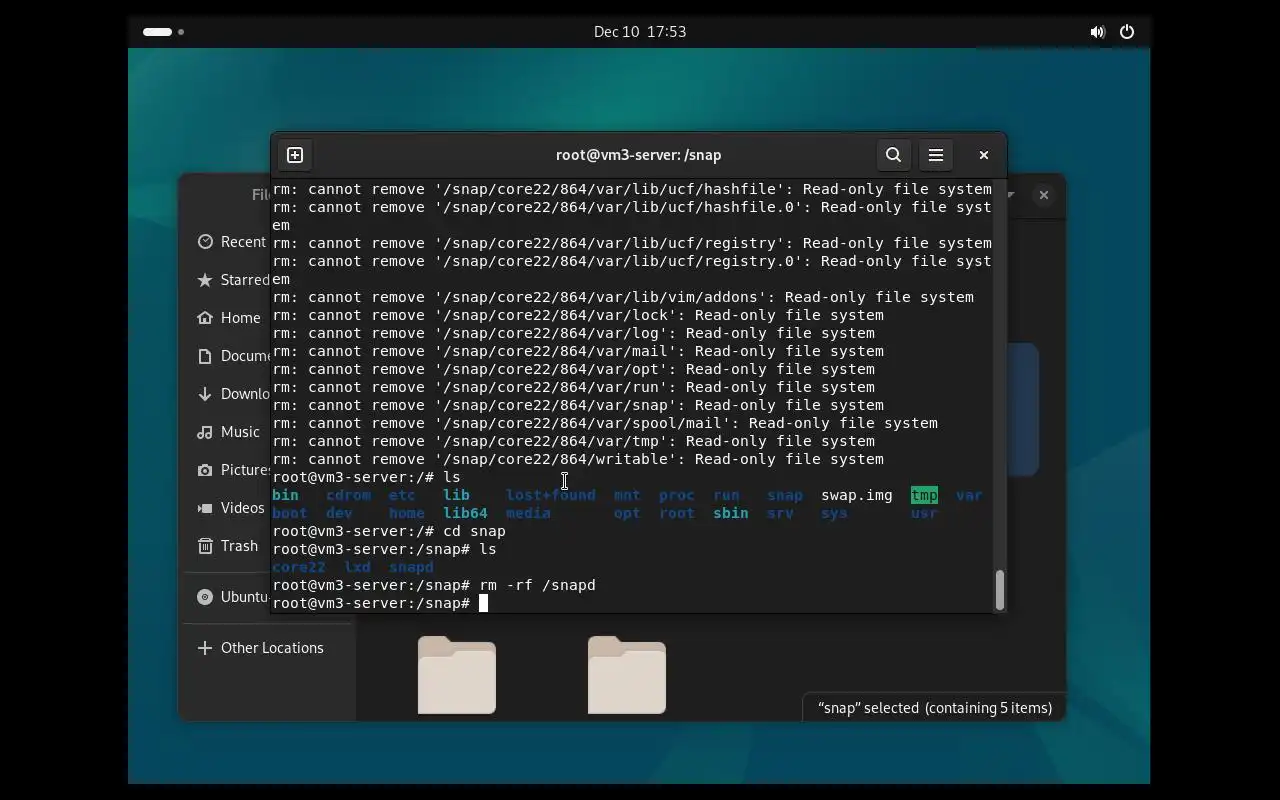Click the /snap/core22/864/var/spool/mail error line
This screenshot has width=1280, height=800.
click(605, 423)
